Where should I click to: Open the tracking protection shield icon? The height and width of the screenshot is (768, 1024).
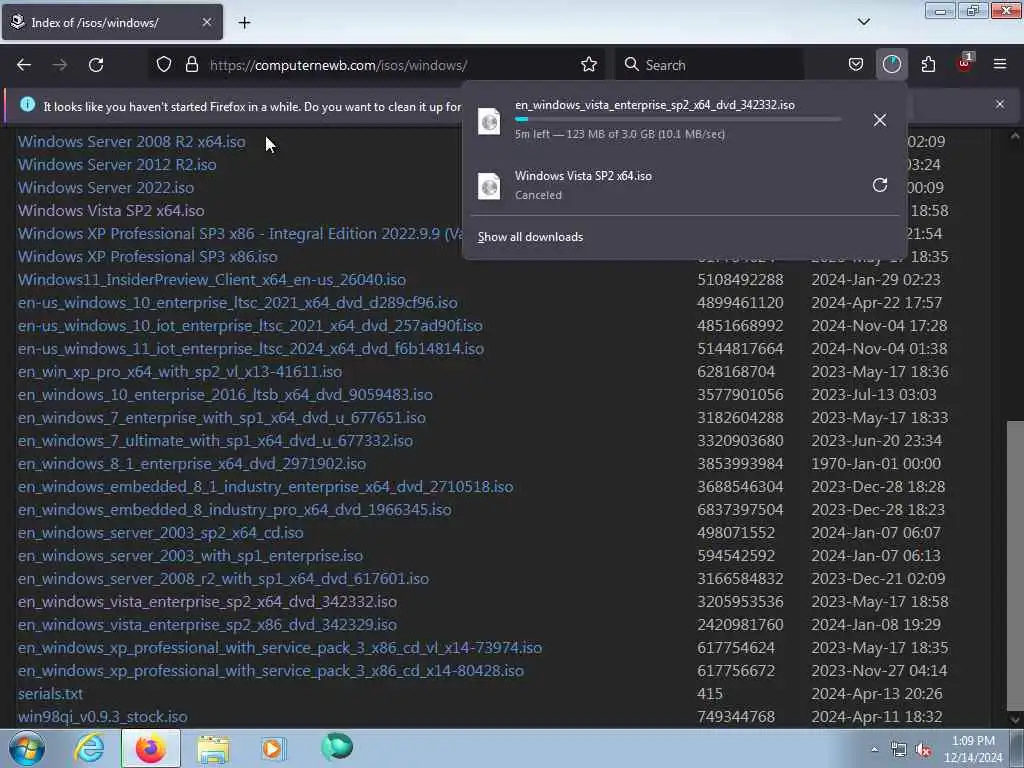[x=164, y=65]
